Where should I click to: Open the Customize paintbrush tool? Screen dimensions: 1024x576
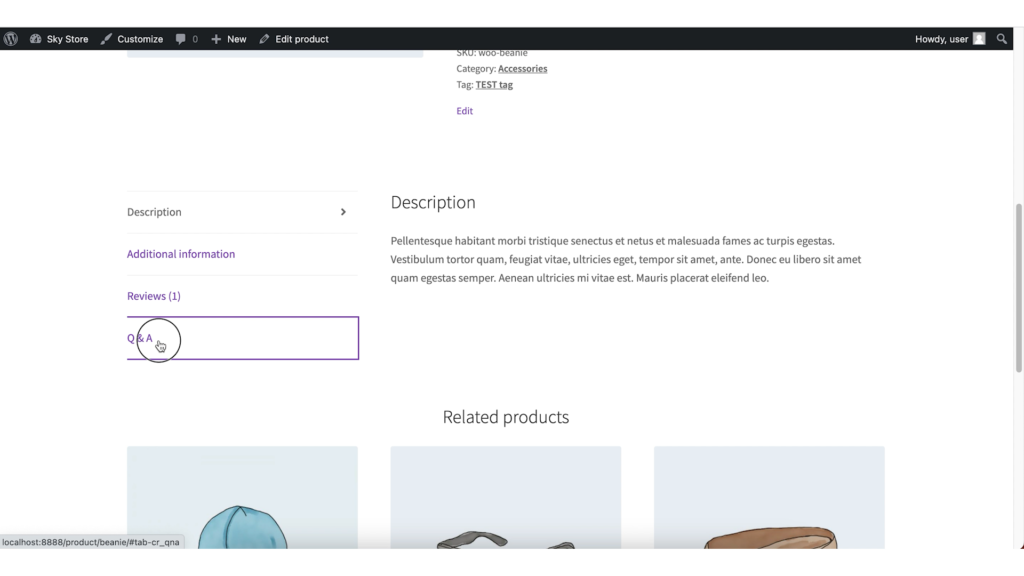tap(131, 38)
